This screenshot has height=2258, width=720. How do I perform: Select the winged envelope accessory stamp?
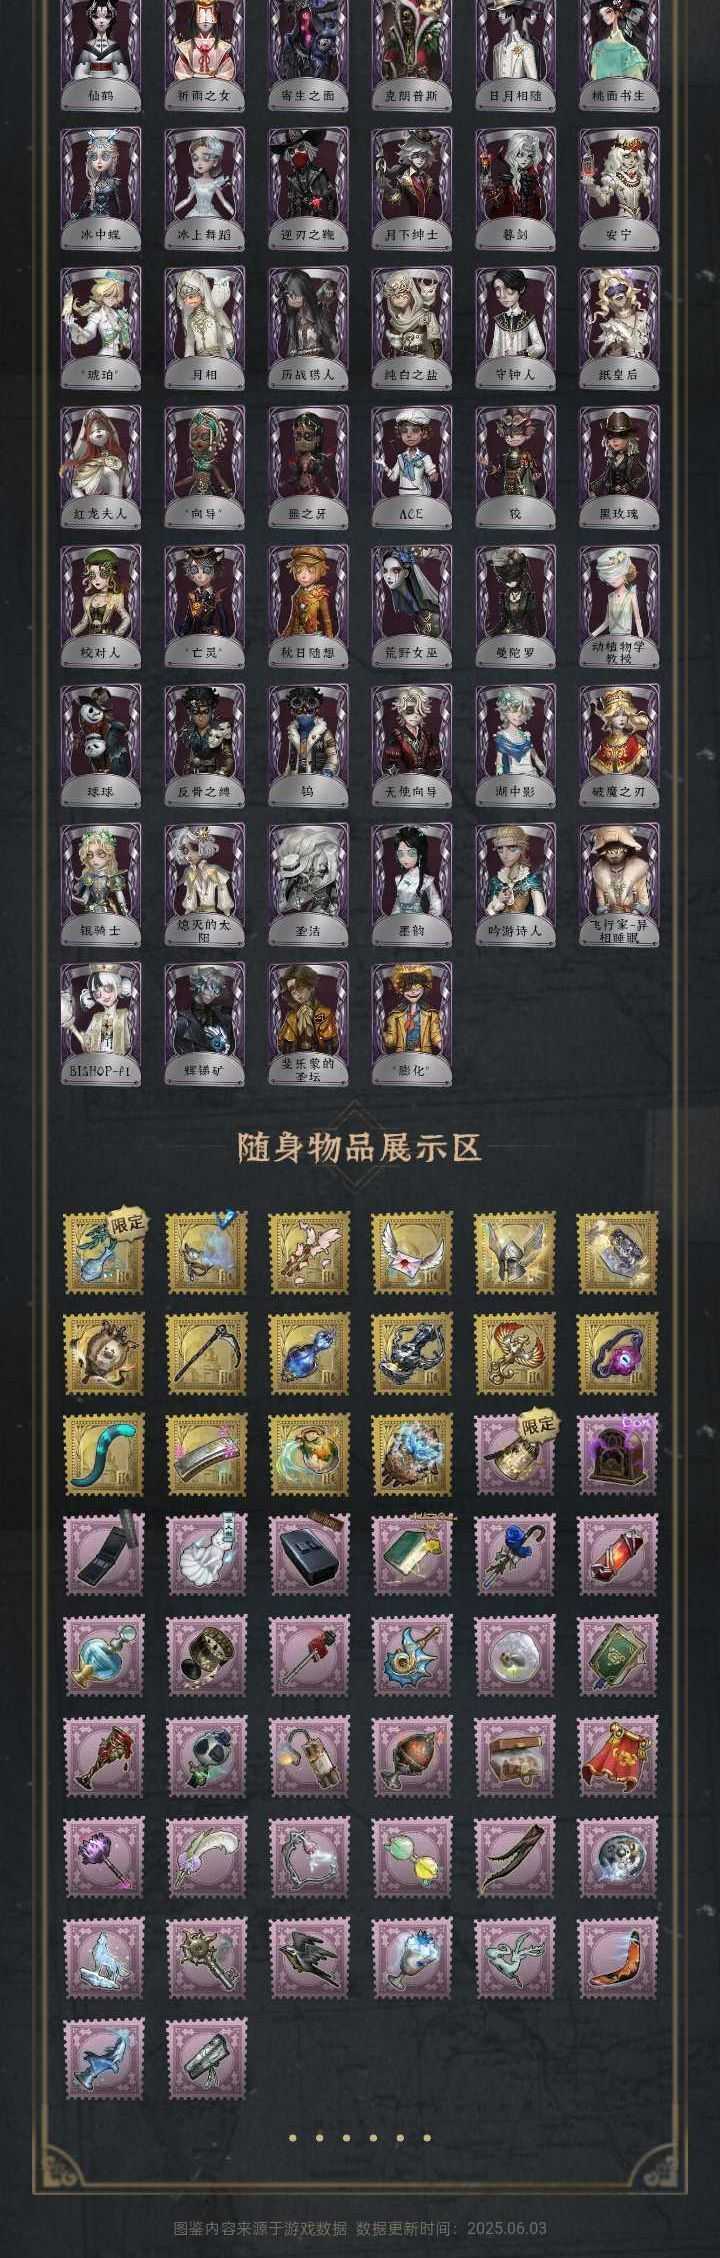[412, 1251]
